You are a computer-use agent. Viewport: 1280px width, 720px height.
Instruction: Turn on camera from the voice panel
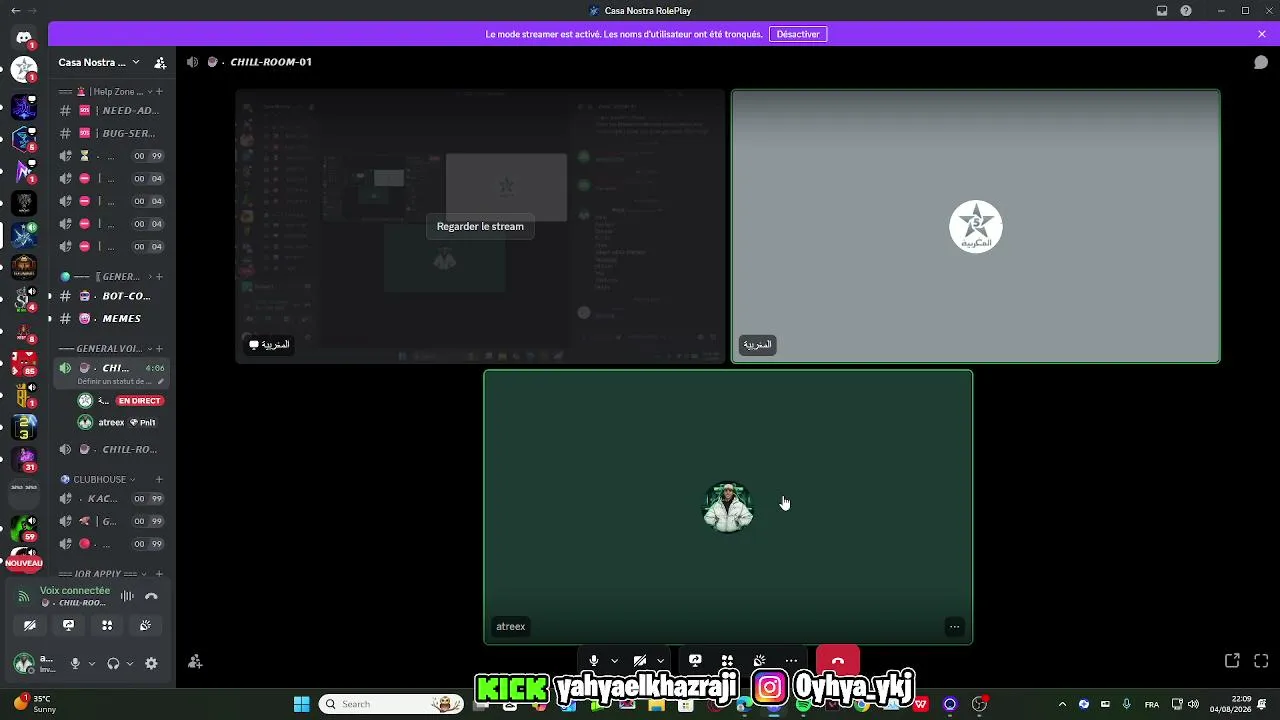(30, 626)
